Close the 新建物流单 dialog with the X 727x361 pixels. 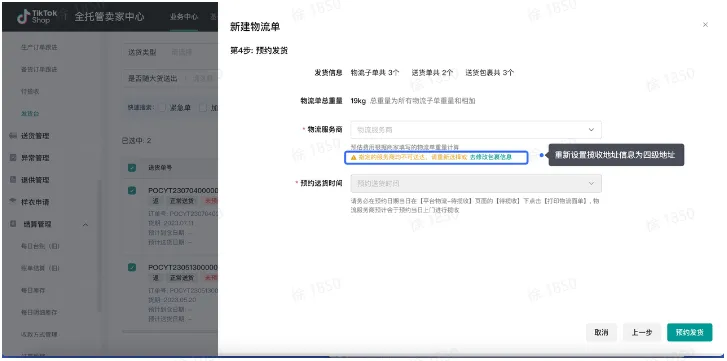[705, 25]
